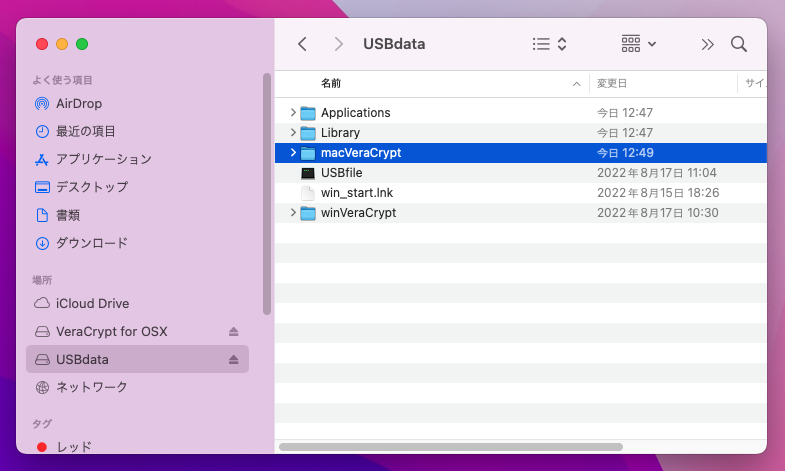785x471 pixels.
Task: Eject VeraCrypt for OSX volume
Action: click(234, 331)
